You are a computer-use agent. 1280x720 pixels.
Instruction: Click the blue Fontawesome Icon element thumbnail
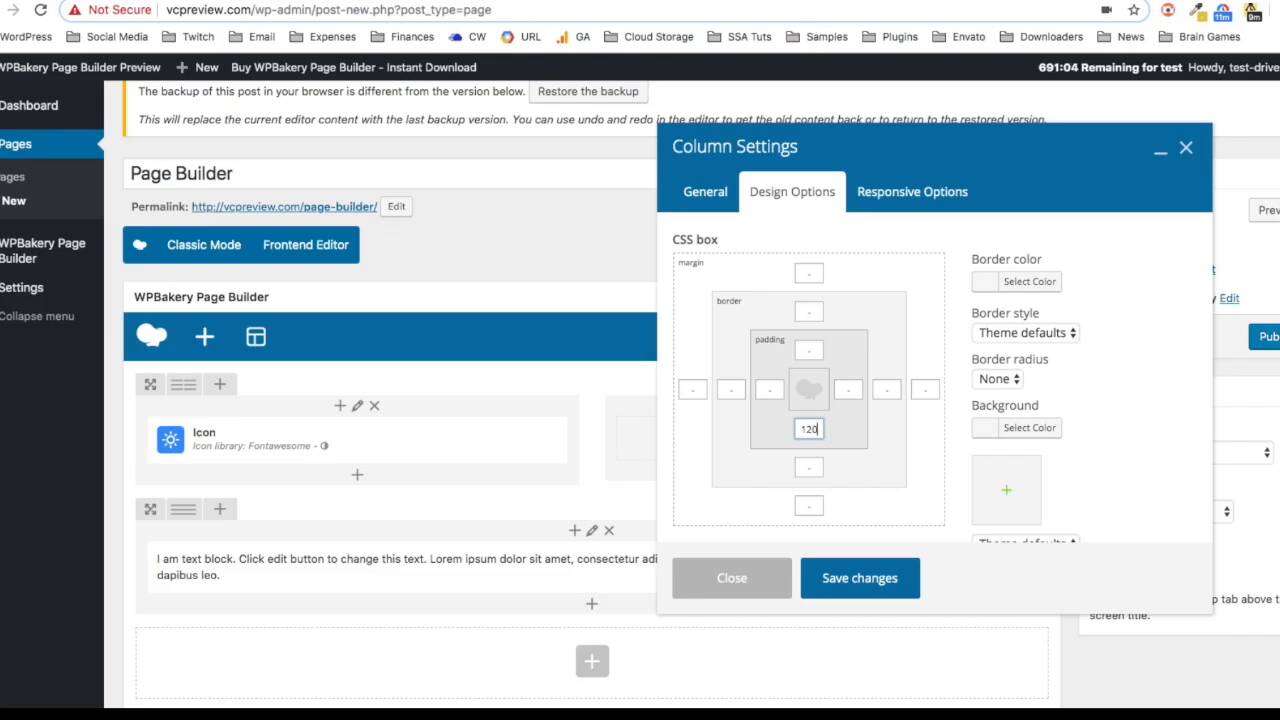170,439
